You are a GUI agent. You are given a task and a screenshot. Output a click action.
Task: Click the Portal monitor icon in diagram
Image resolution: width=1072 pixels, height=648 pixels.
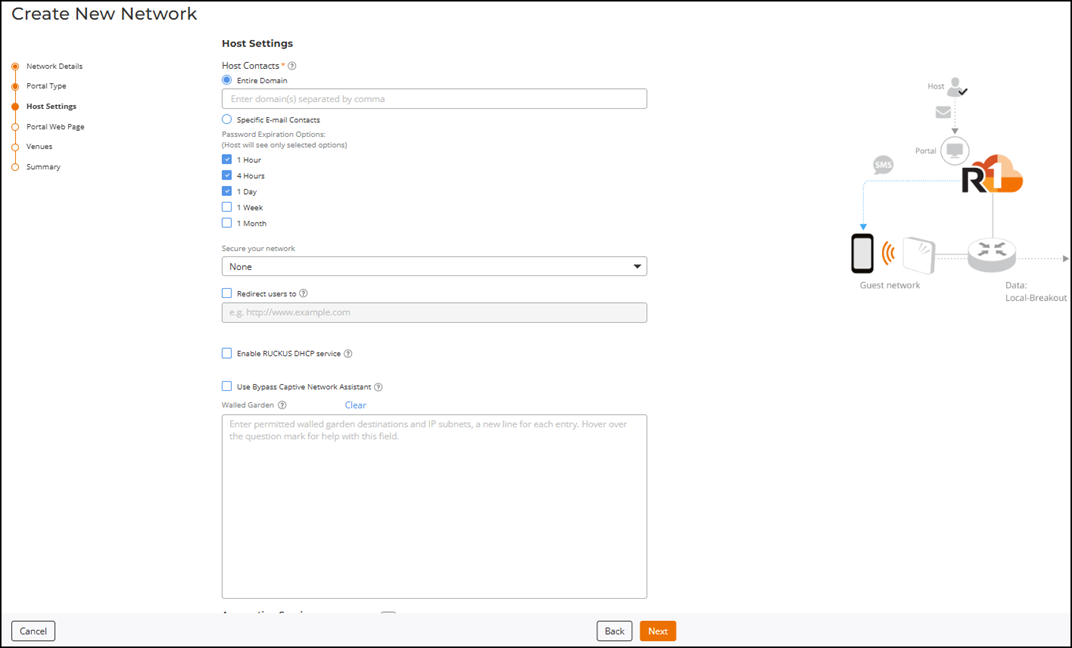point(955,151)
